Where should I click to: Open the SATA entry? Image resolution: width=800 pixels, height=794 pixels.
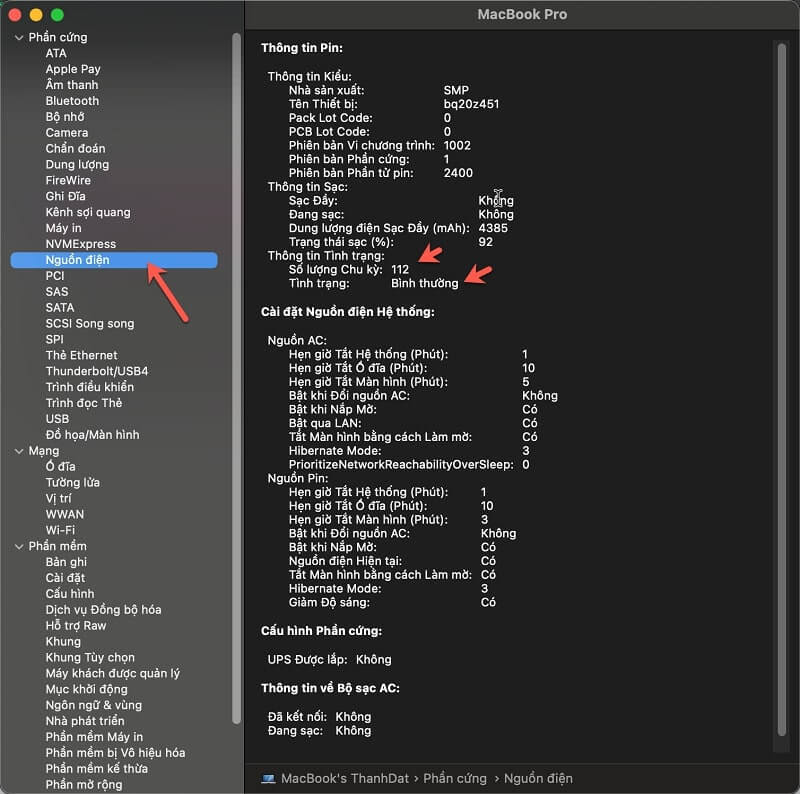pyautogui.click(x=60, y=307)
